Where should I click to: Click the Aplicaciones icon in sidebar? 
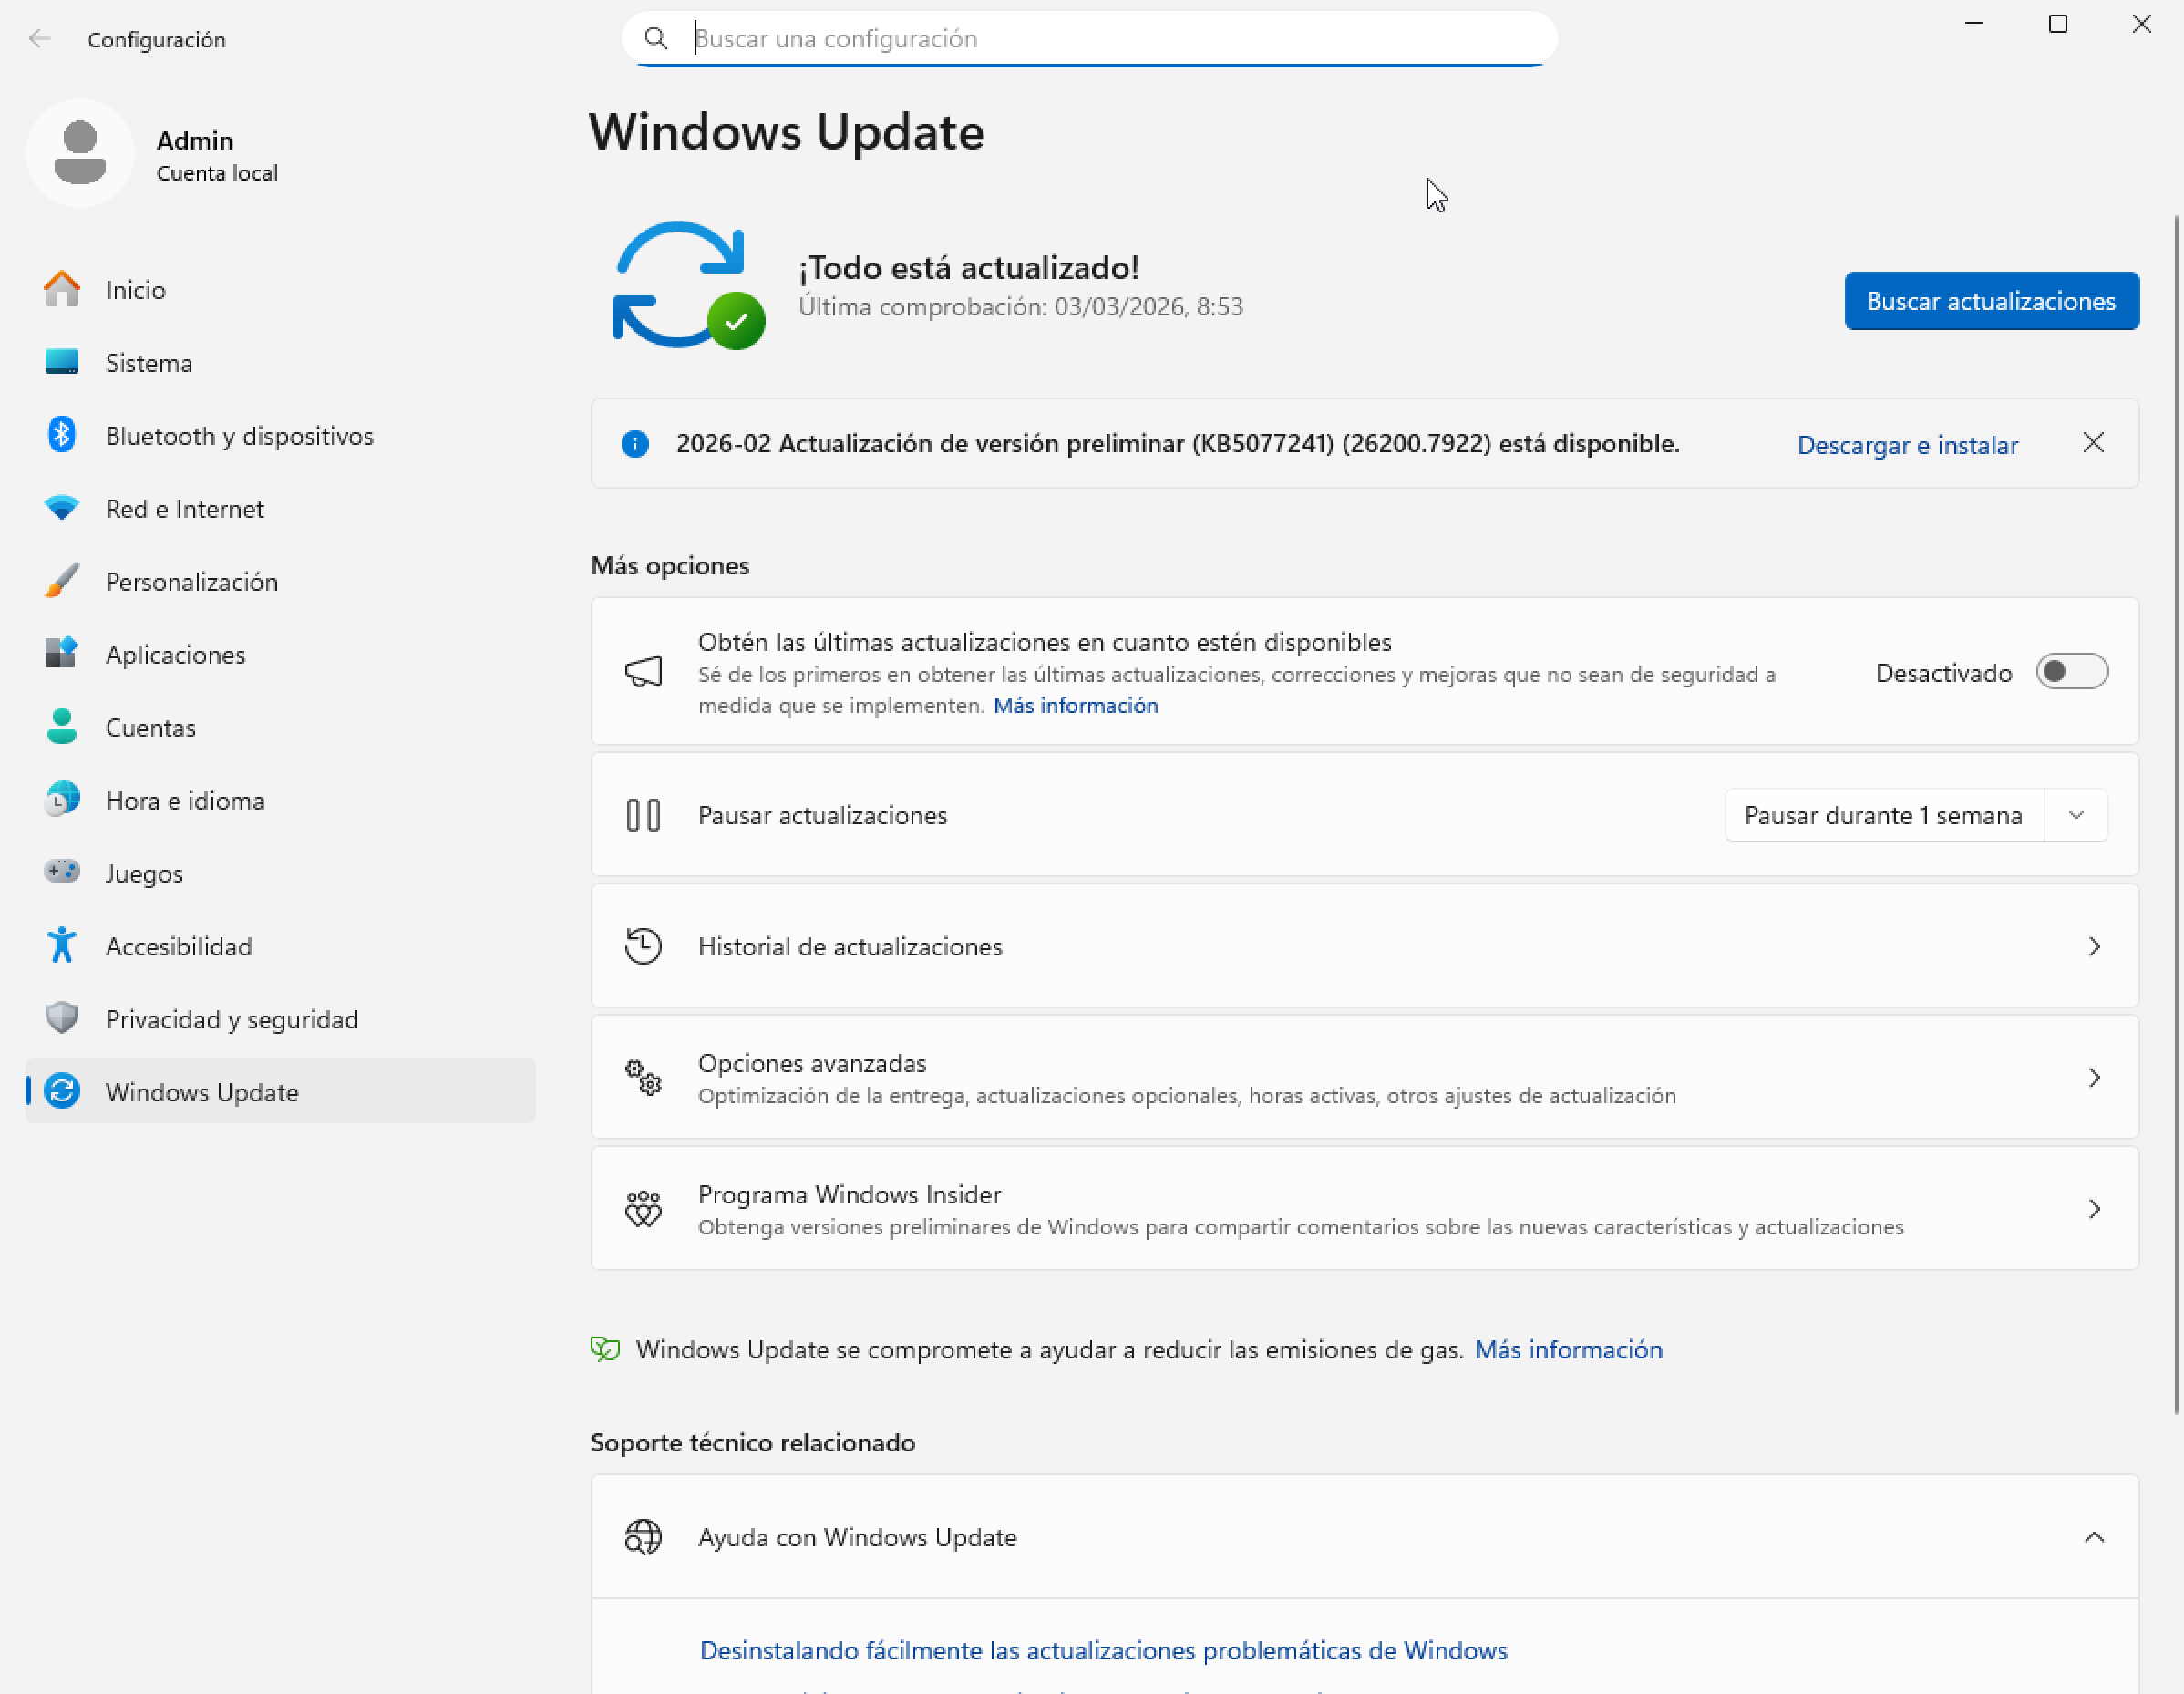pyautogui.click(x=62, y=654)
